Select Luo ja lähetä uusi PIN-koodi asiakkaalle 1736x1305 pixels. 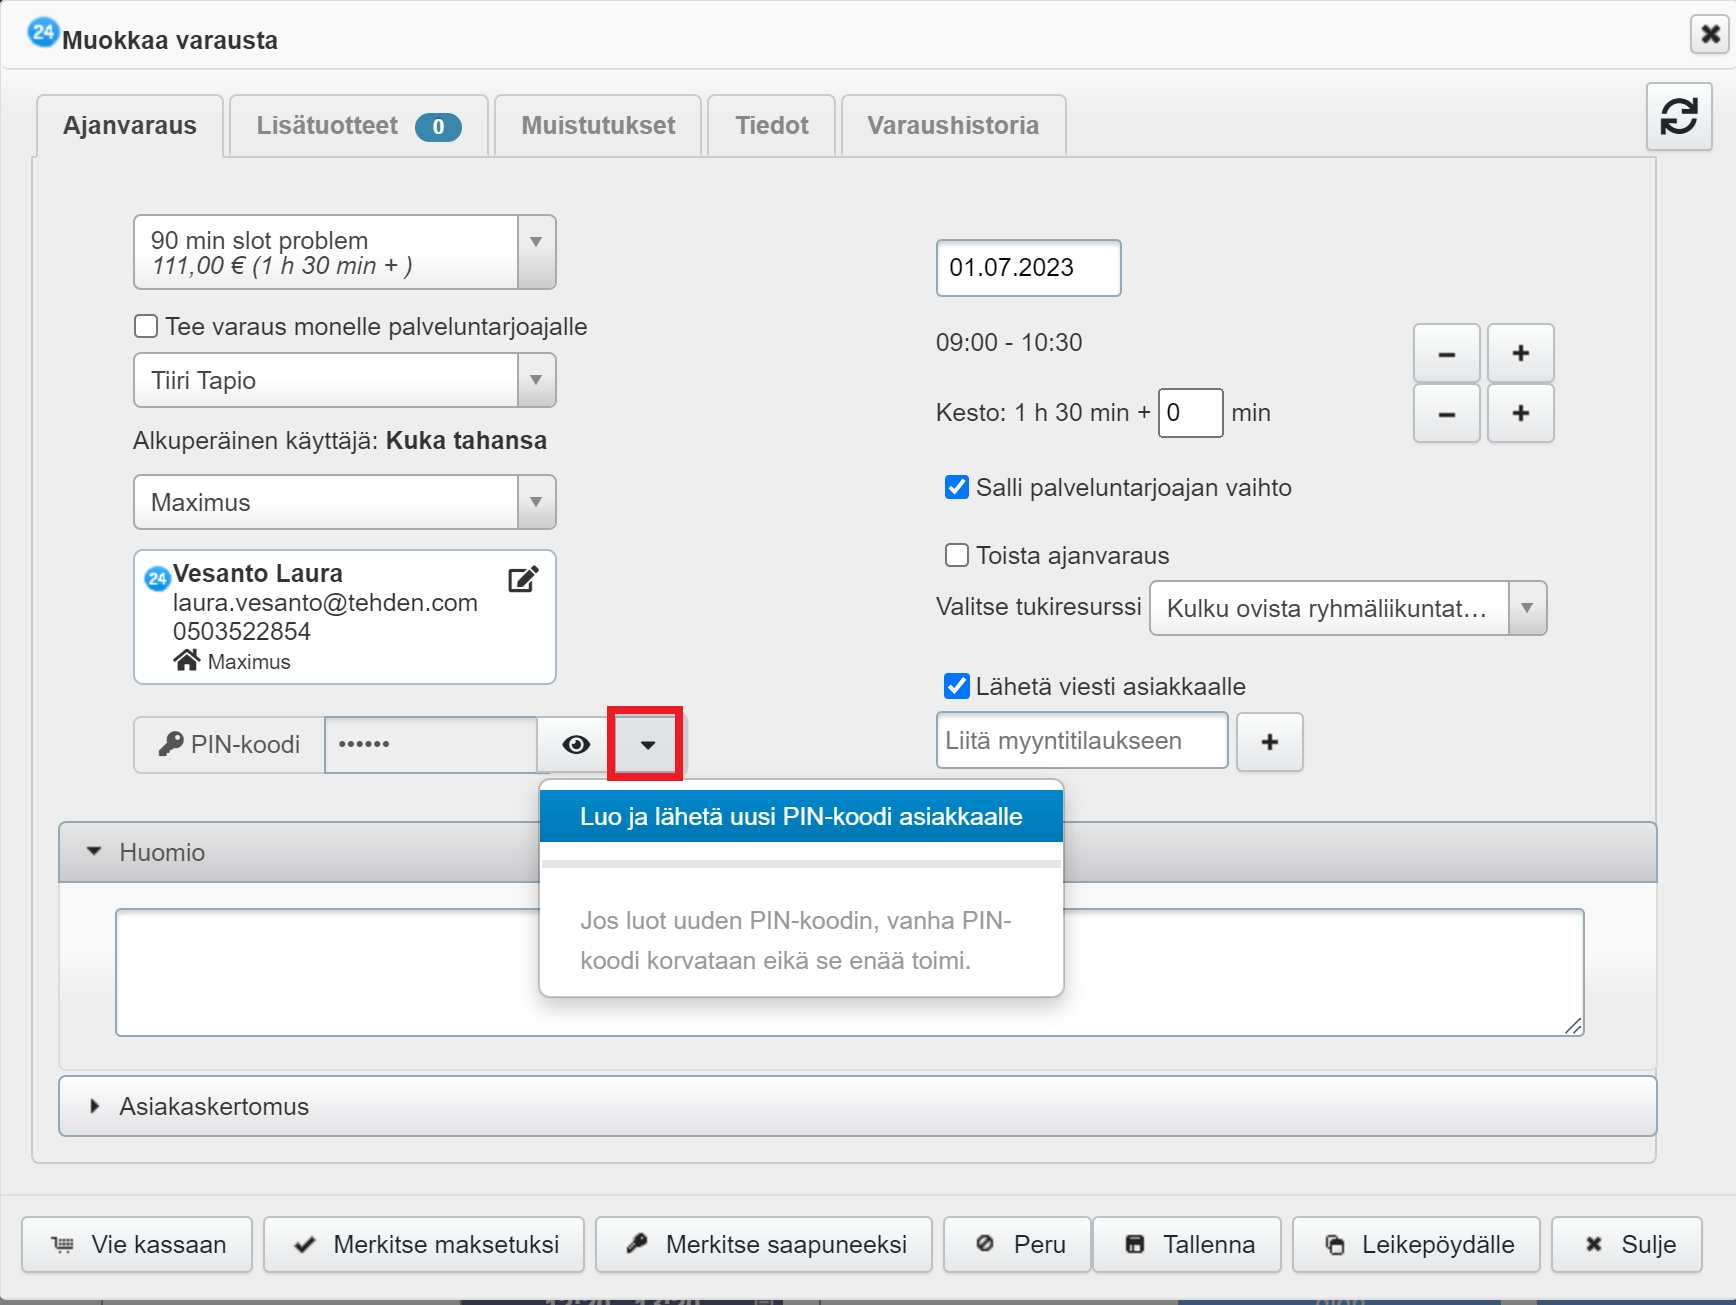(x=800, y=817)
